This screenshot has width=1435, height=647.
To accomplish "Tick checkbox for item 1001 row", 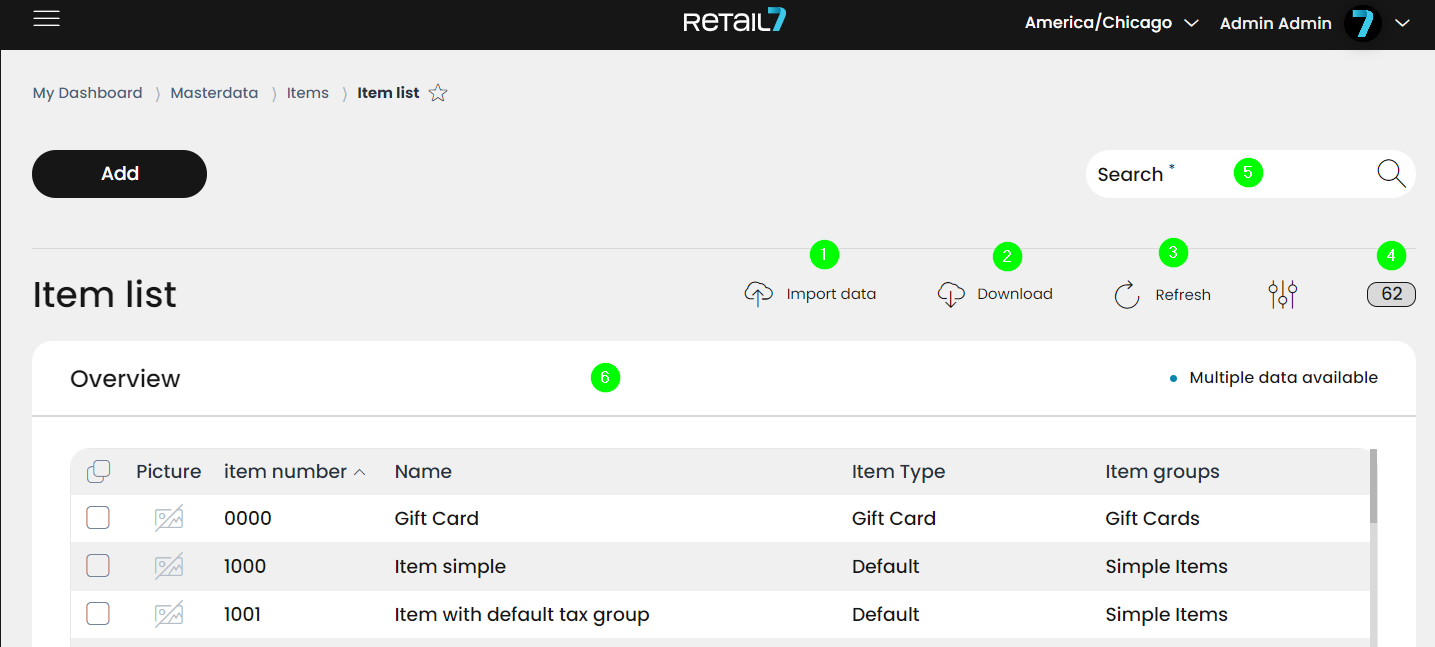I will click(98, 614).
